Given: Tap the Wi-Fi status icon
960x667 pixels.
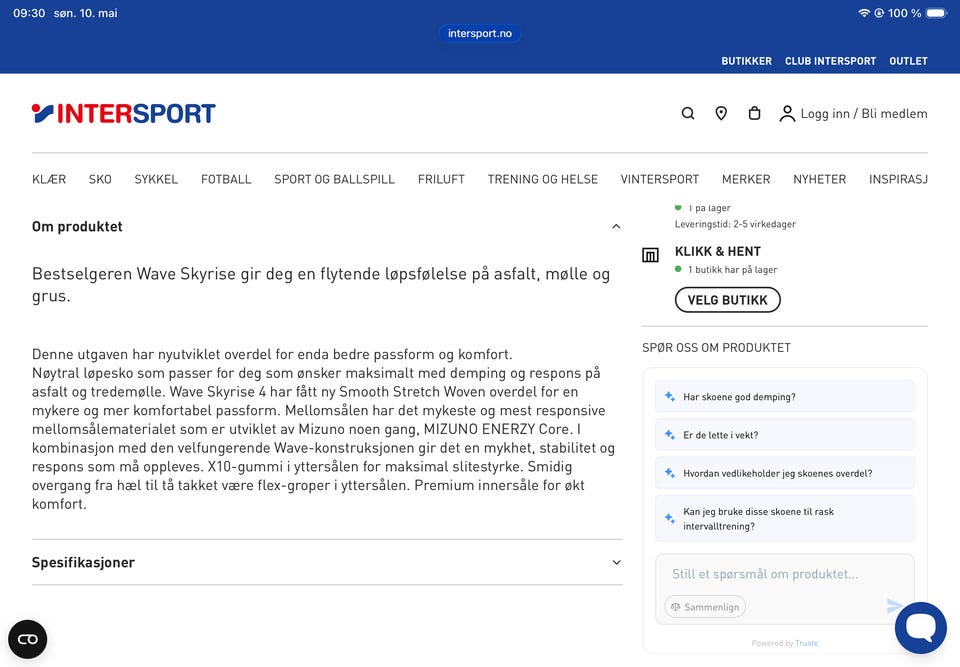Looking at the screenshot, I should coord(864,13).
